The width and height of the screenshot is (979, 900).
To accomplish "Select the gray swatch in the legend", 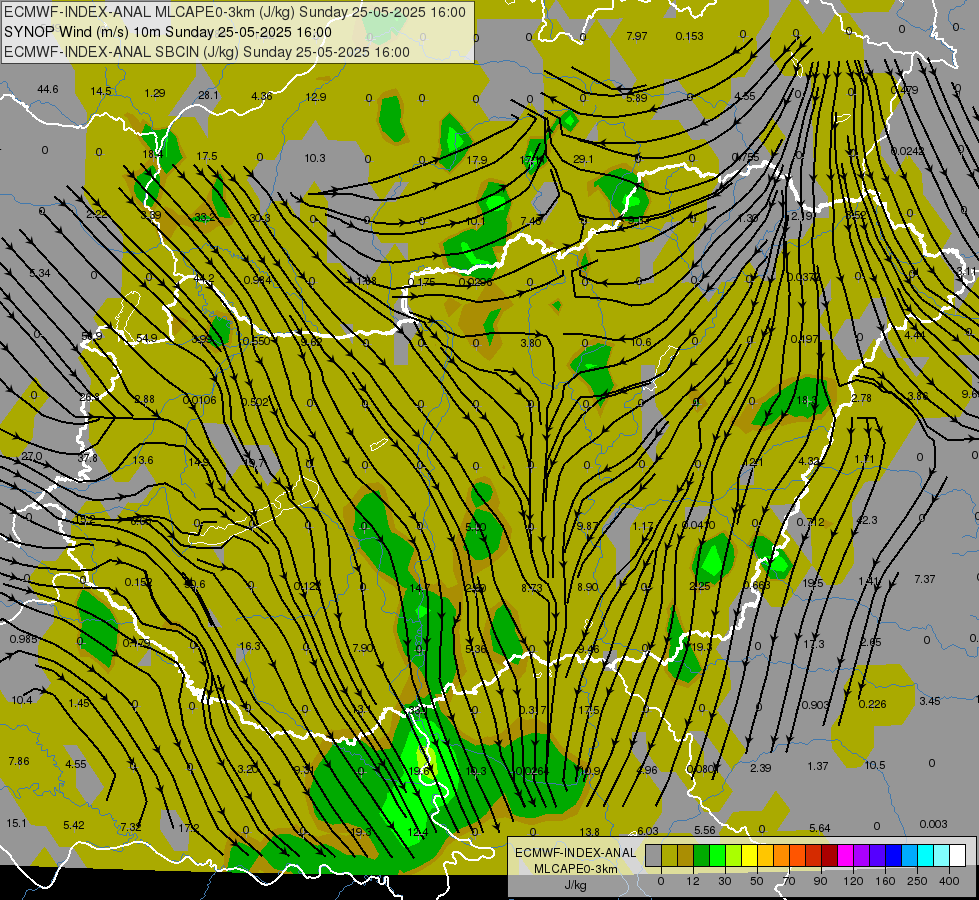I will (653, 855).
